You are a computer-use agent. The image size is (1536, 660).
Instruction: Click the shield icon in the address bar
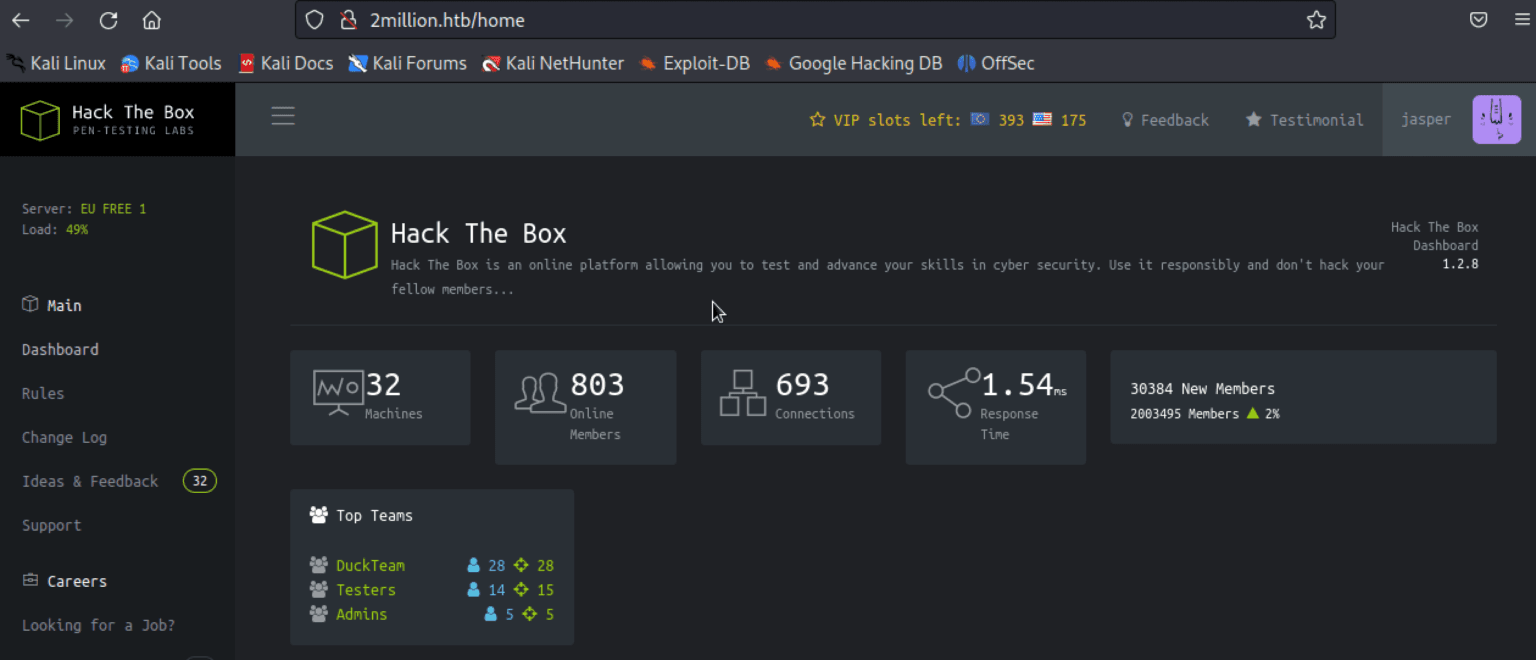(x=314, y=20)
